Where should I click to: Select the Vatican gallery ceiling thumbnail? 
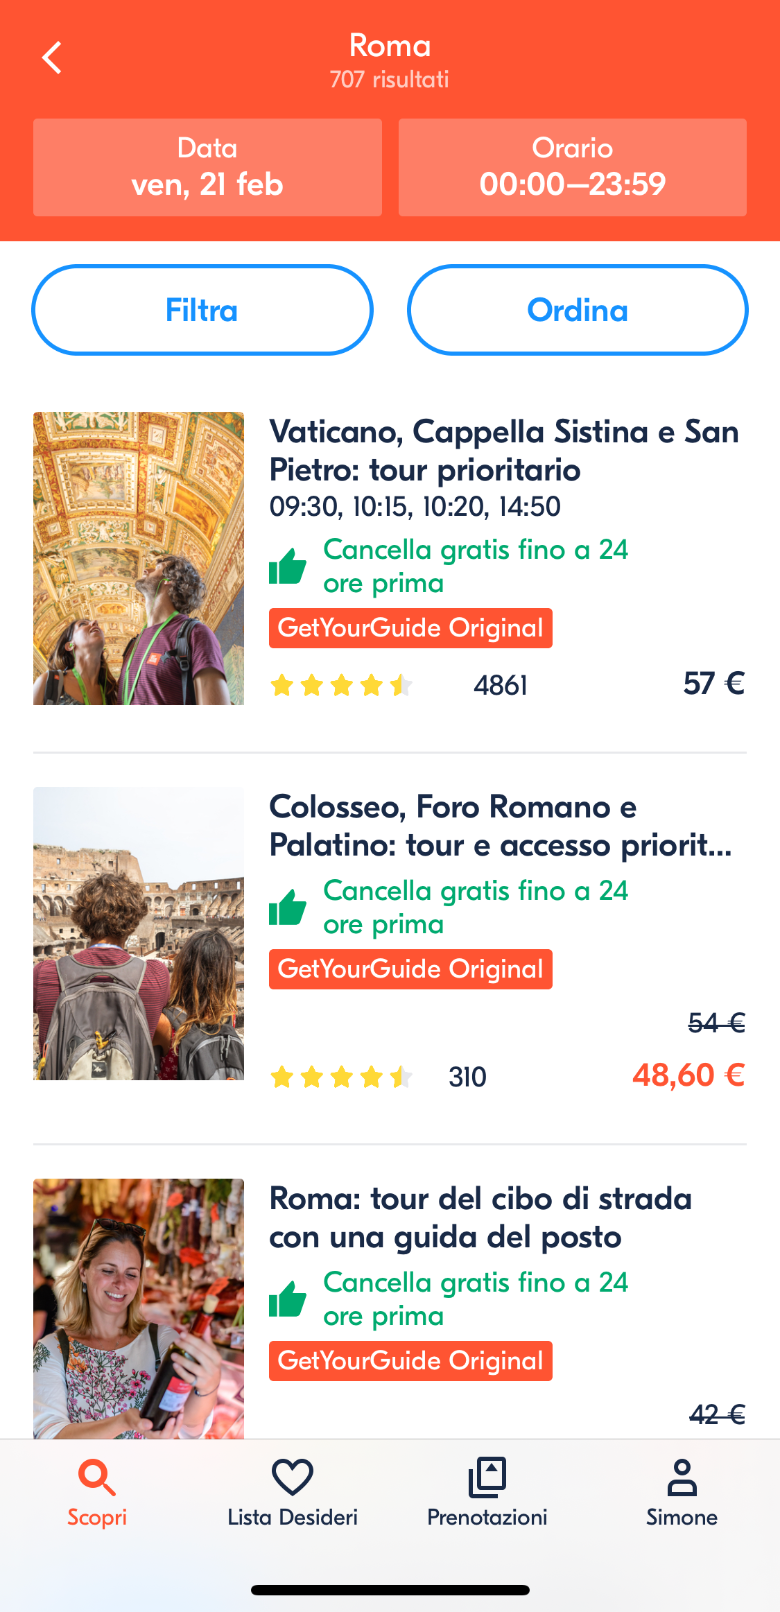tap(138, 558)
